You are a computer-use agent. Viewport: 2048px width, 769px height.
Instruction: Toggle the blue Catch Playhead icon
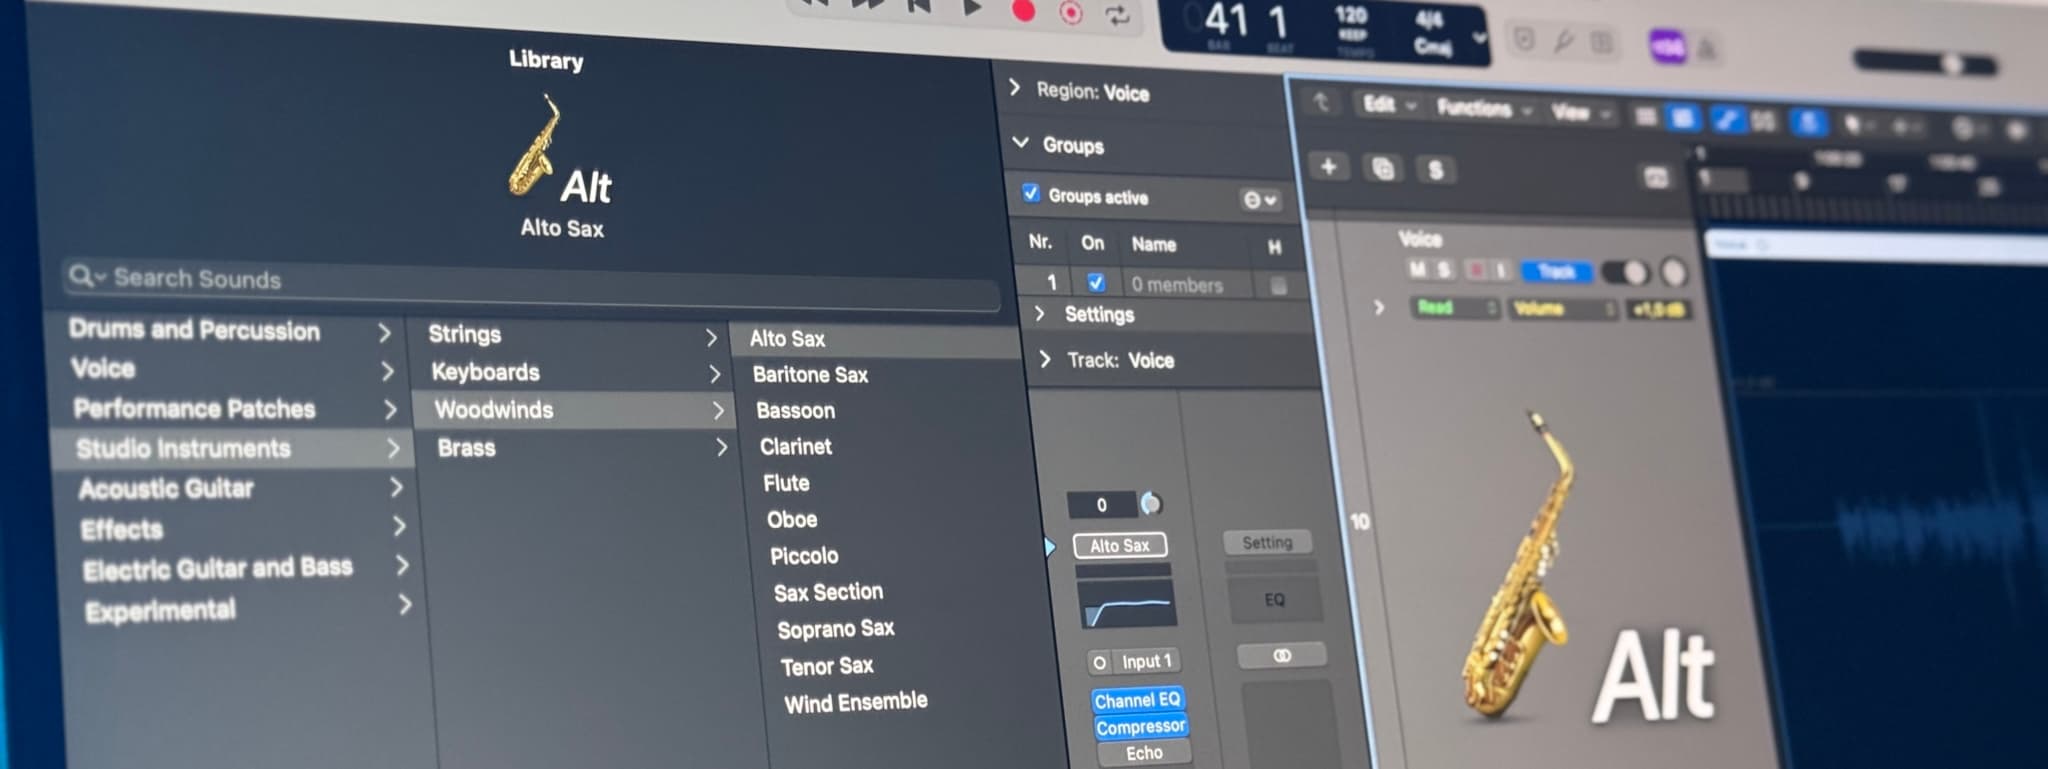tap(1808, 123)
